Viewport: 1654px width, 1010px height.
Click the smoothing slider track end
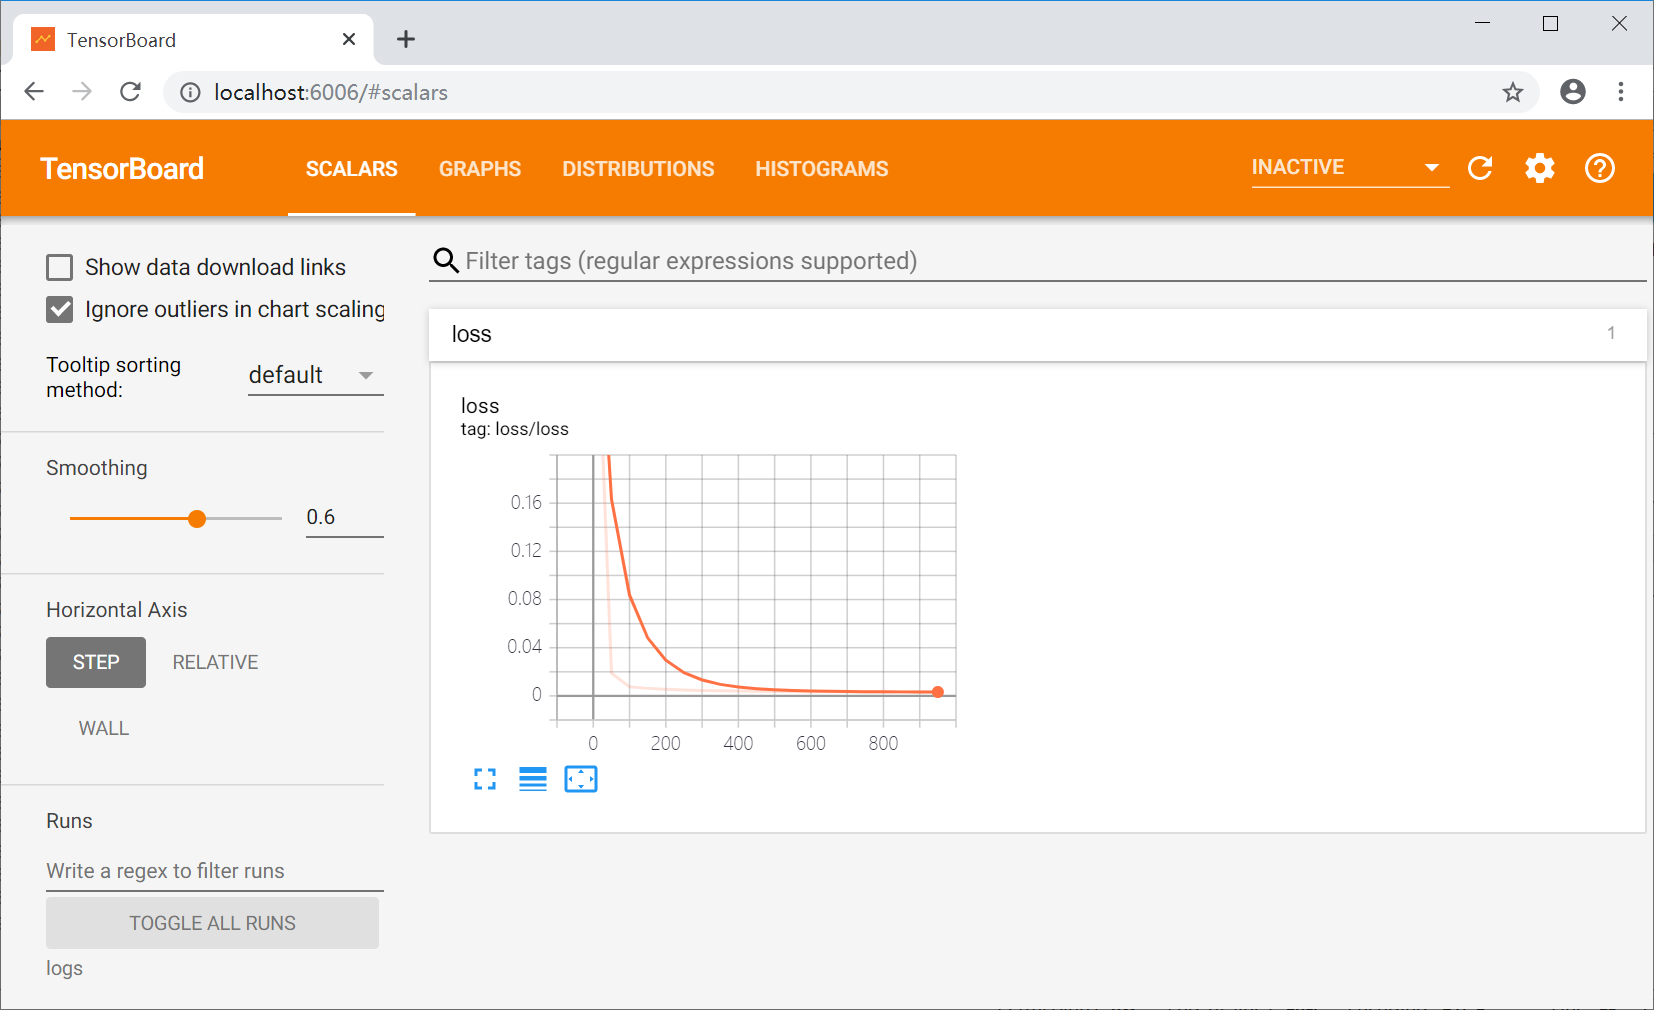pyautogui.click(x=280, y=518)
